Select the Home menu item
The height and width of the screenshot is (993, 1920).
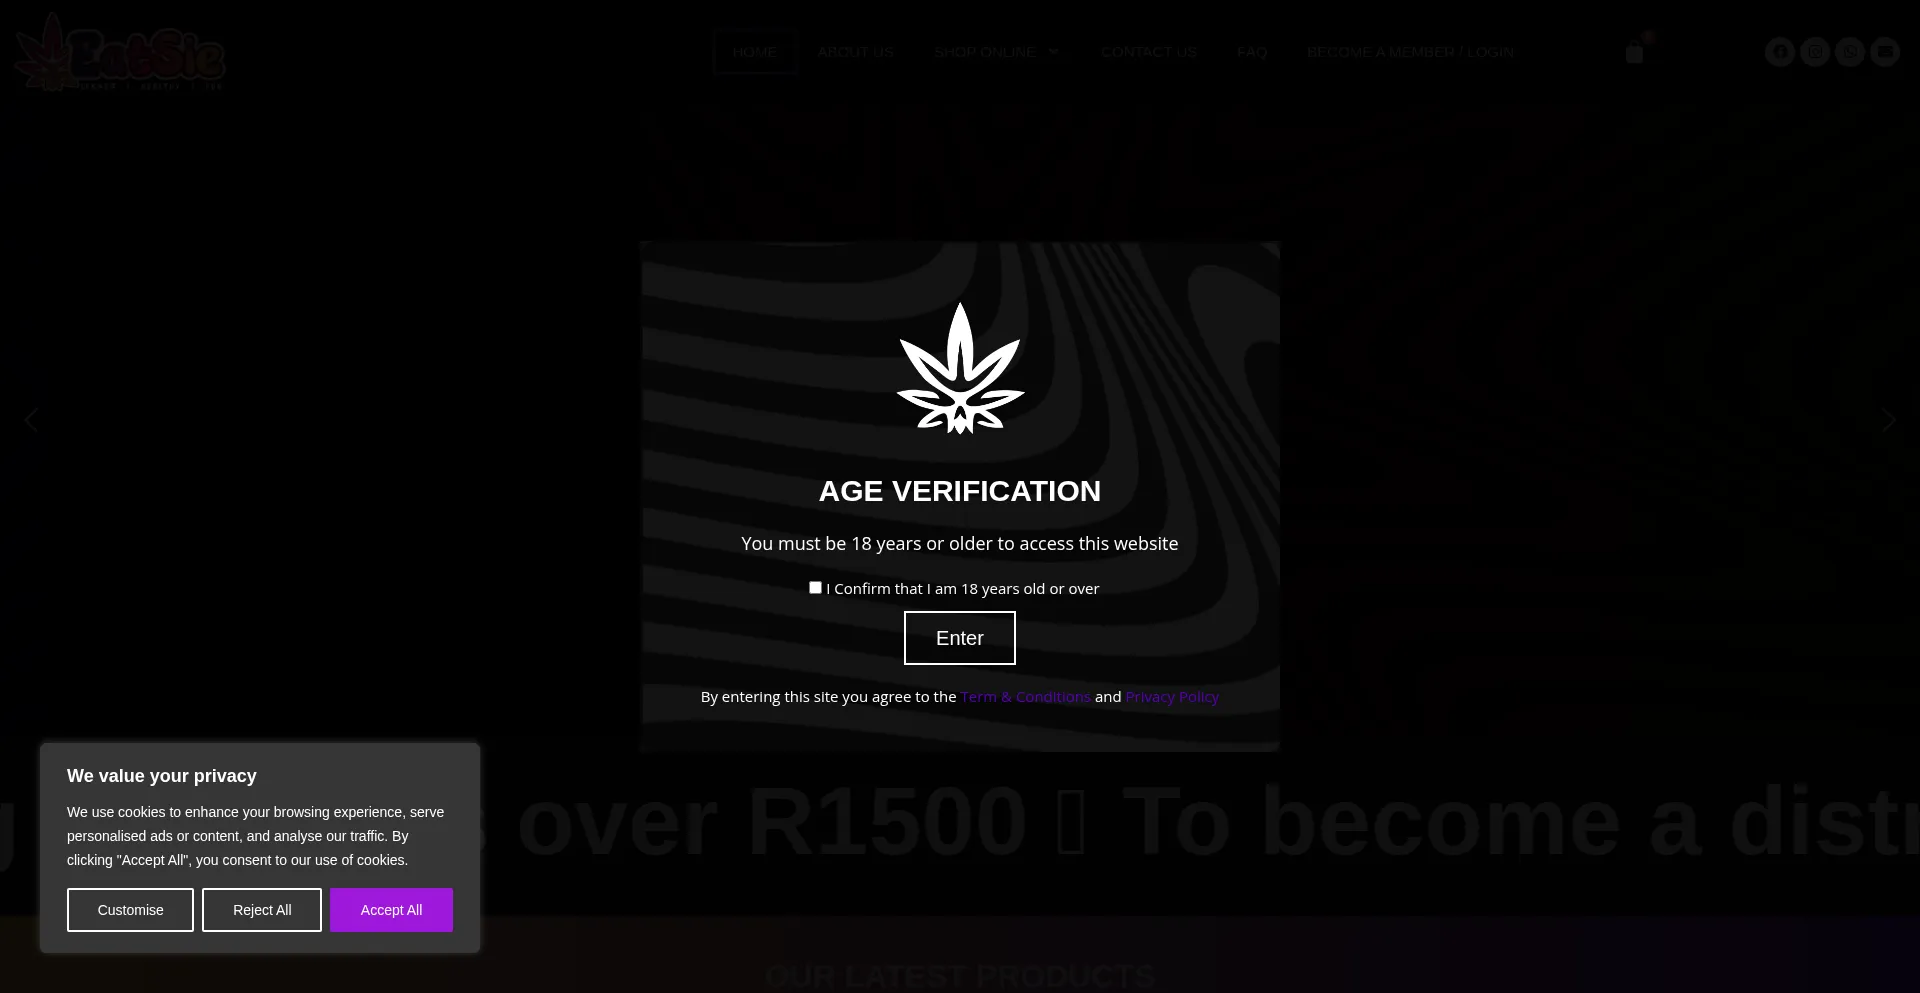[755, 52]
